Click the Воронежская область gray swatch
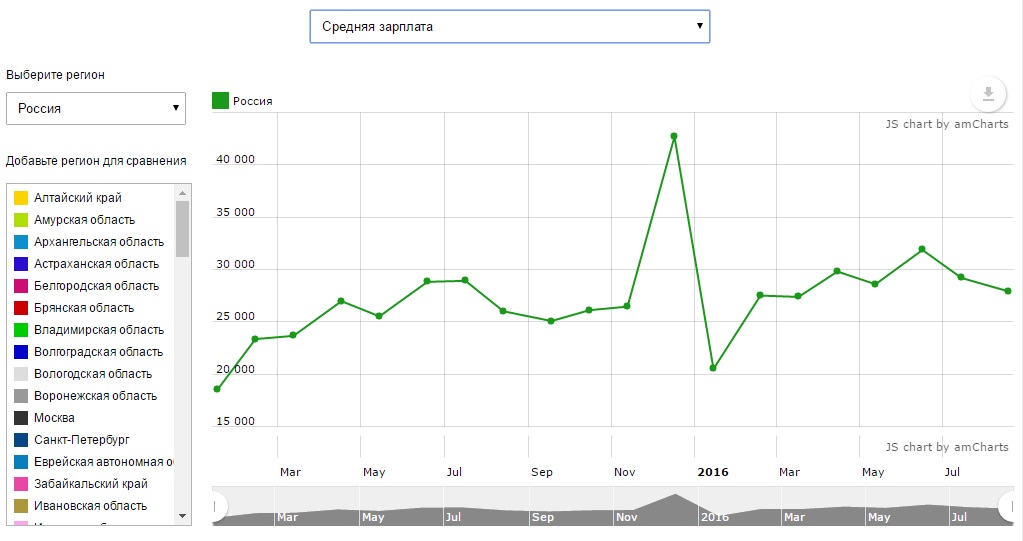1023x541 pixels. click(x=21, y=396)
